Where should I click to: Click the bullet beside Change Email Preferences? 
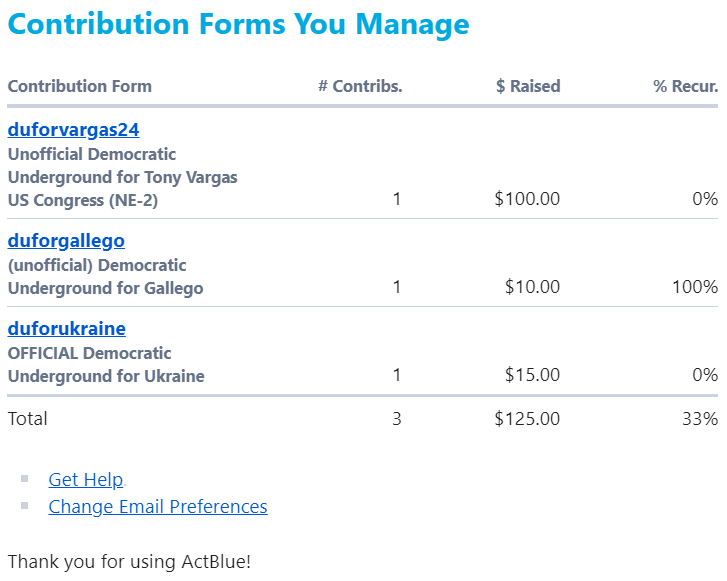pyautogui.click(x=25, y=506)
